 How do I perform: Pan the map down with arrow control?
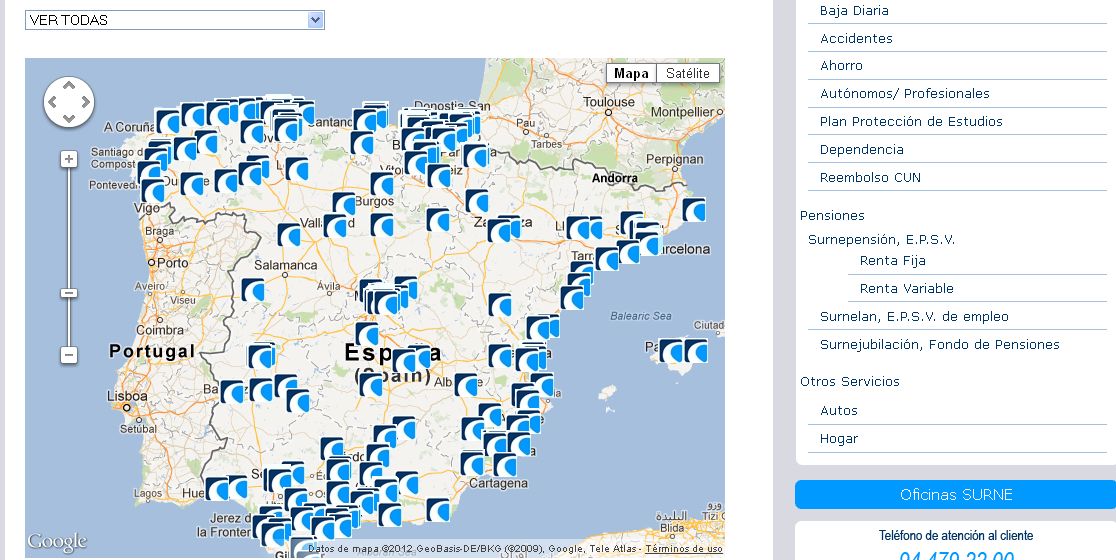(x=69, y=118)
